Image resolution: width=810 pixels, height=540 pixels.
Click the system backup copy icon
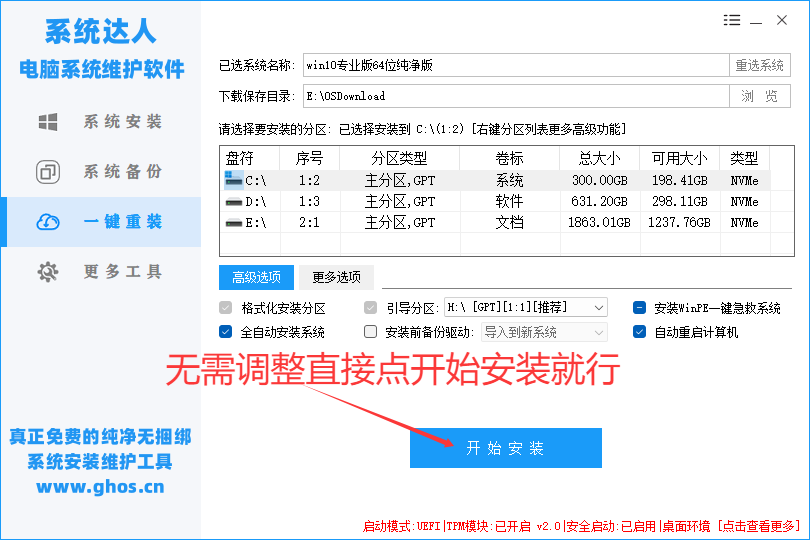click(x=47, y=172)
